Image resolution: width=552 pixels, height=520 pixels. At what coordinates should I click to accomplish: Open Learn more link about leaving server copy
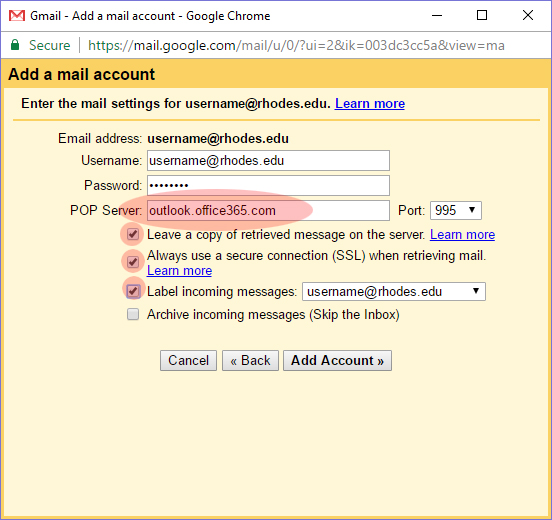click(462, 234)
